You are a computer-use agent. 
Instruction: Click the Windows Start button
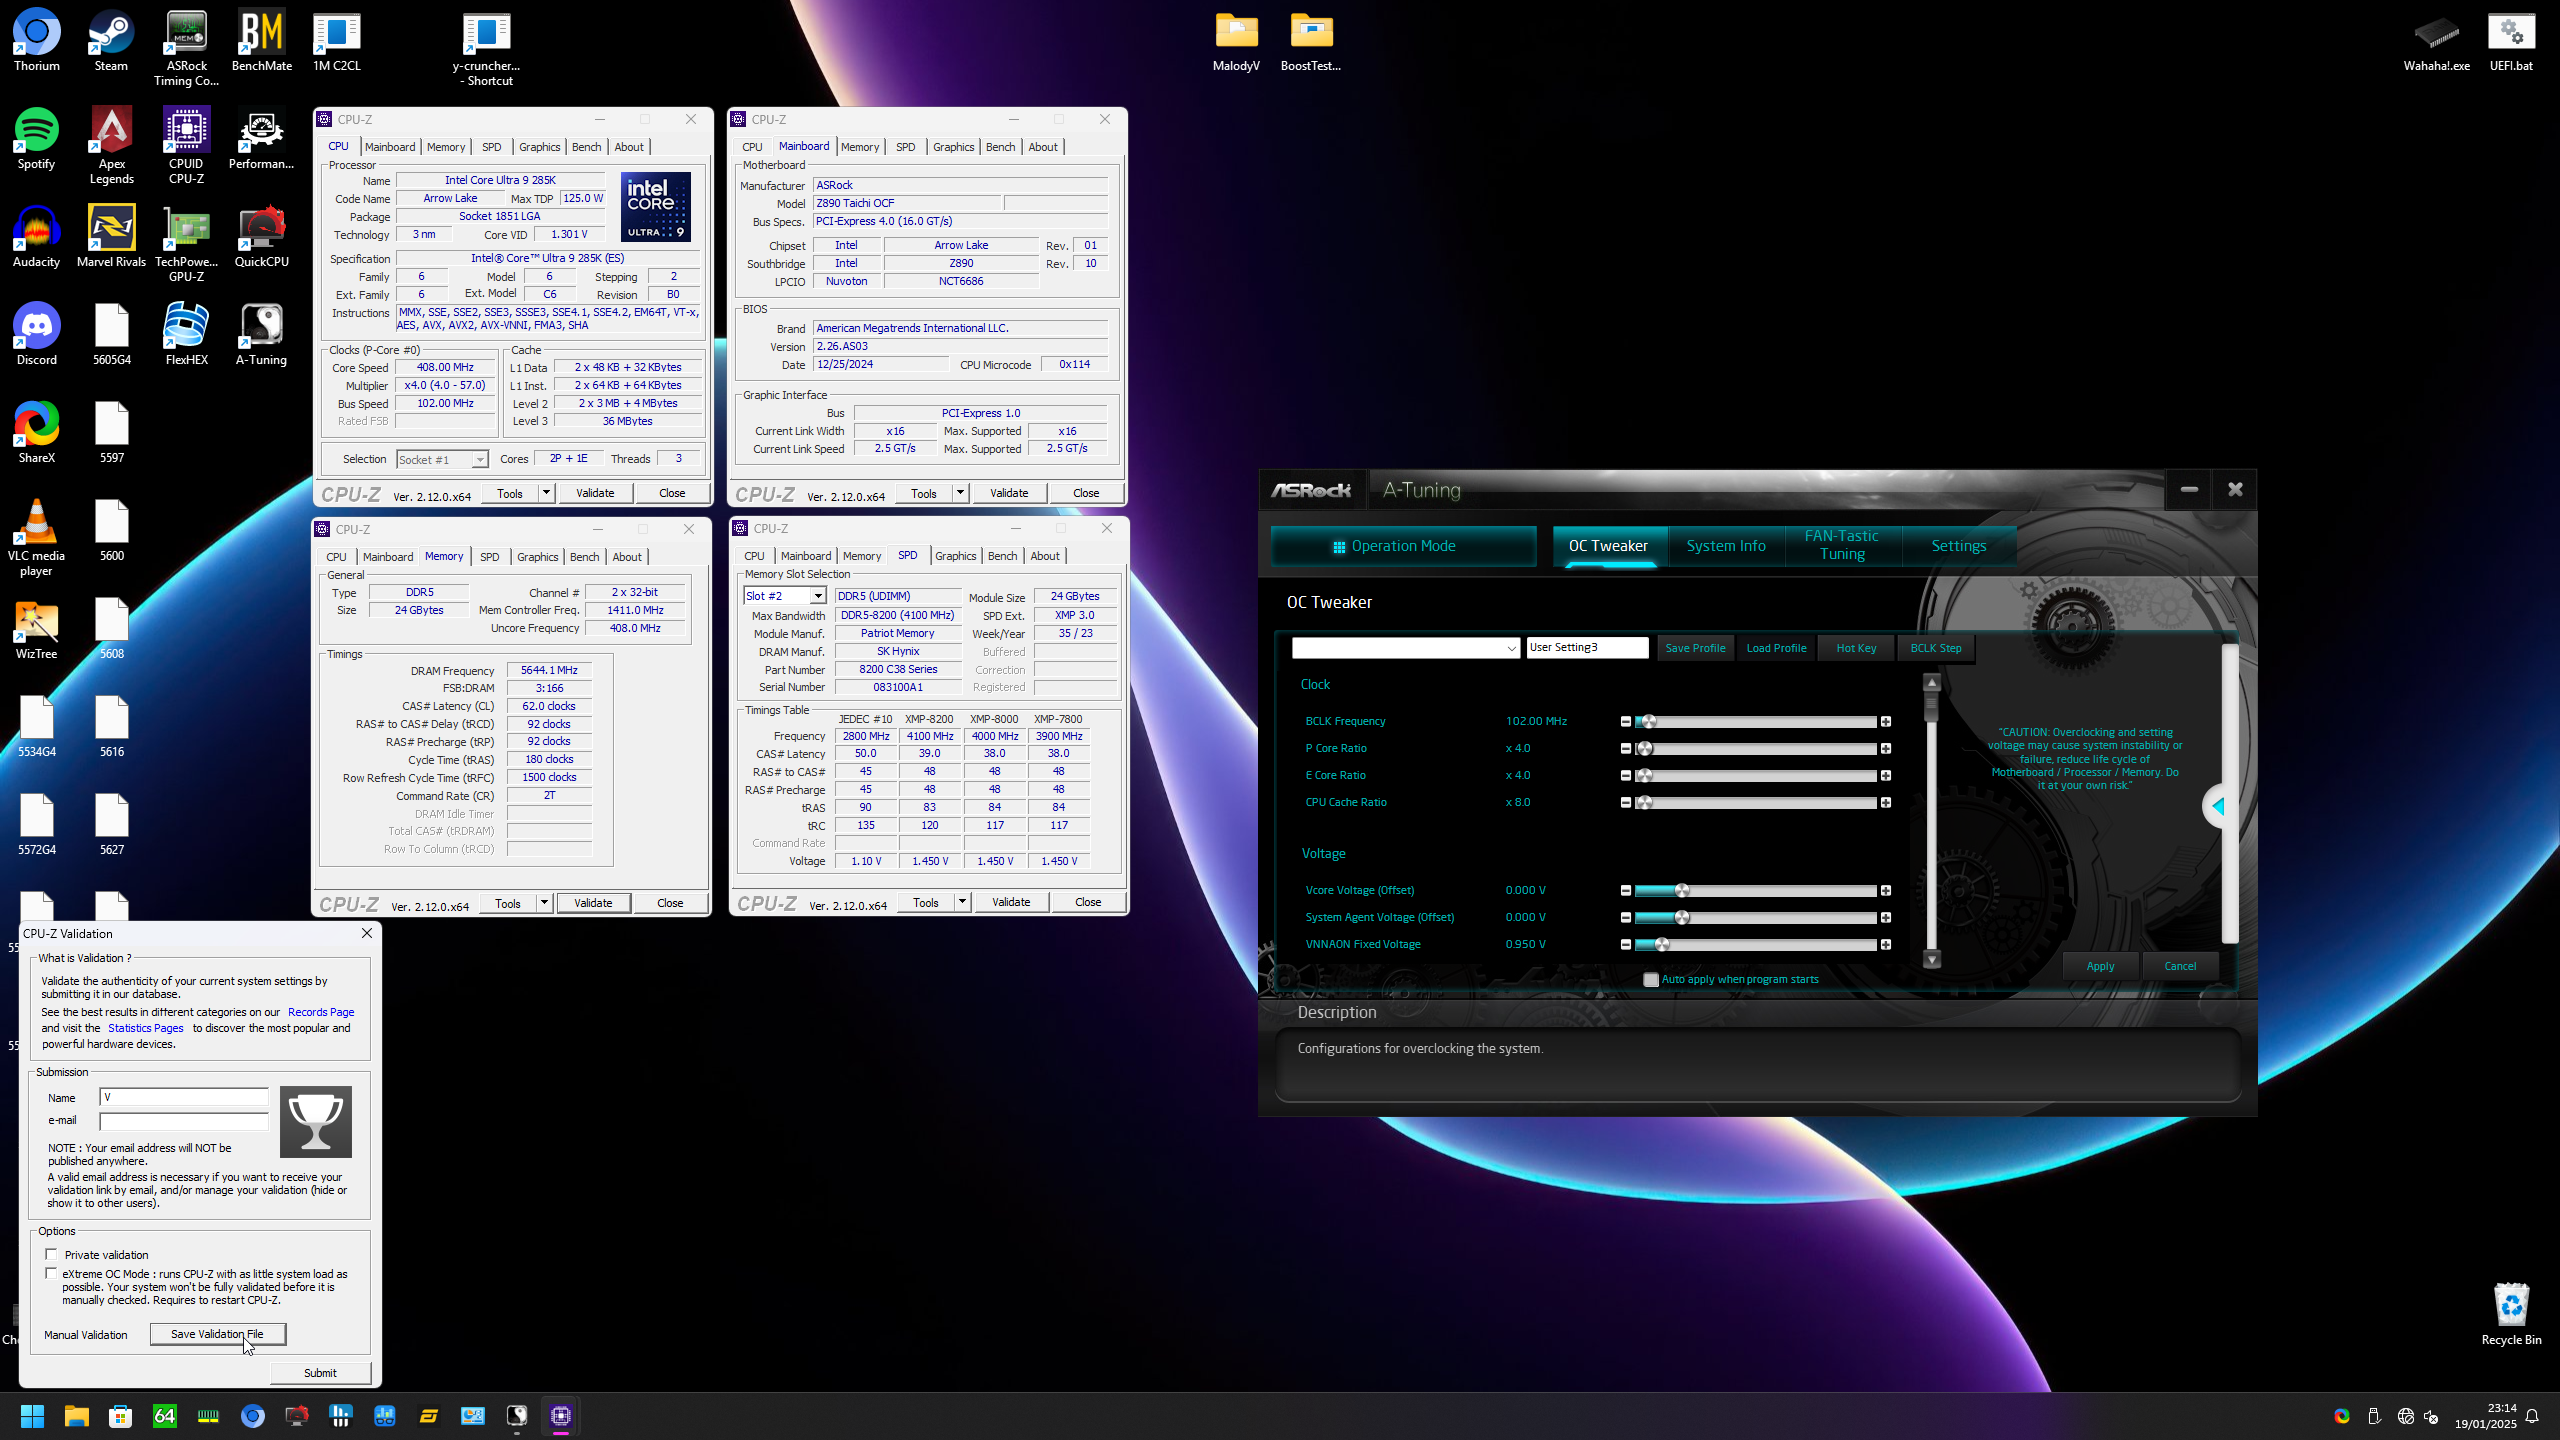click(32, 1416)
